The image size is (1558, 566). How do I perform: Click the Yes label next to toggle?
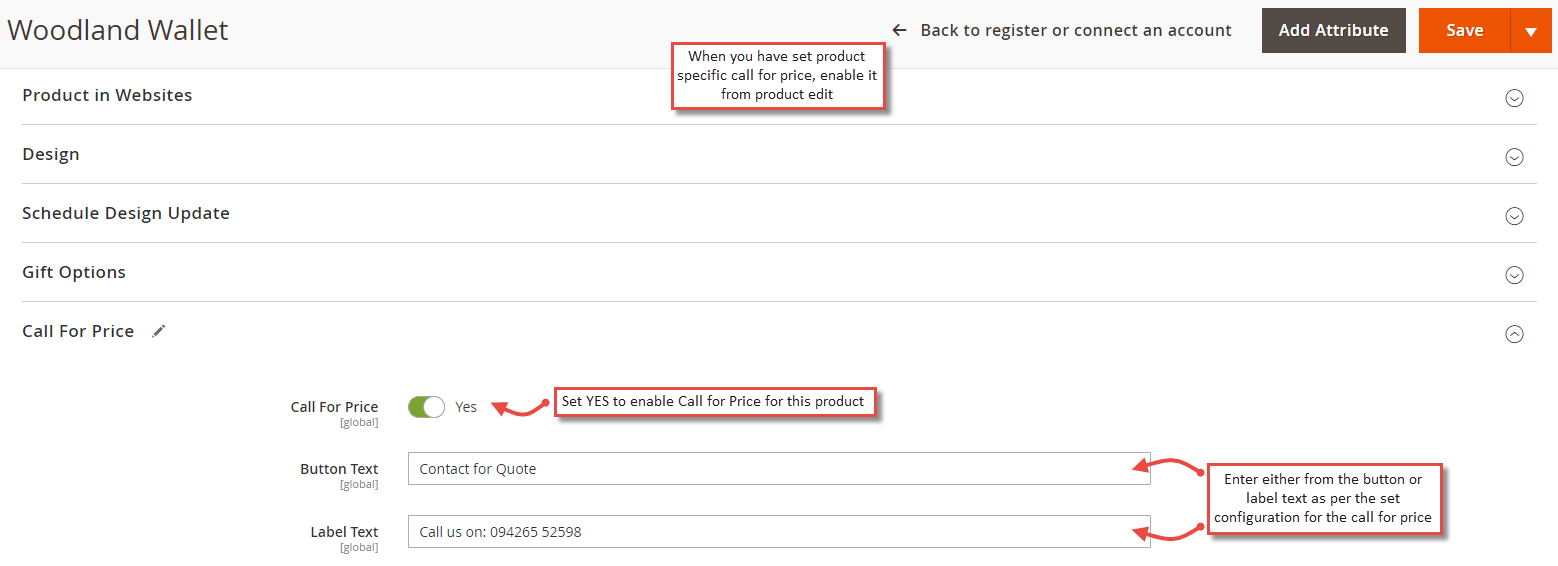[x=466, y=407]
